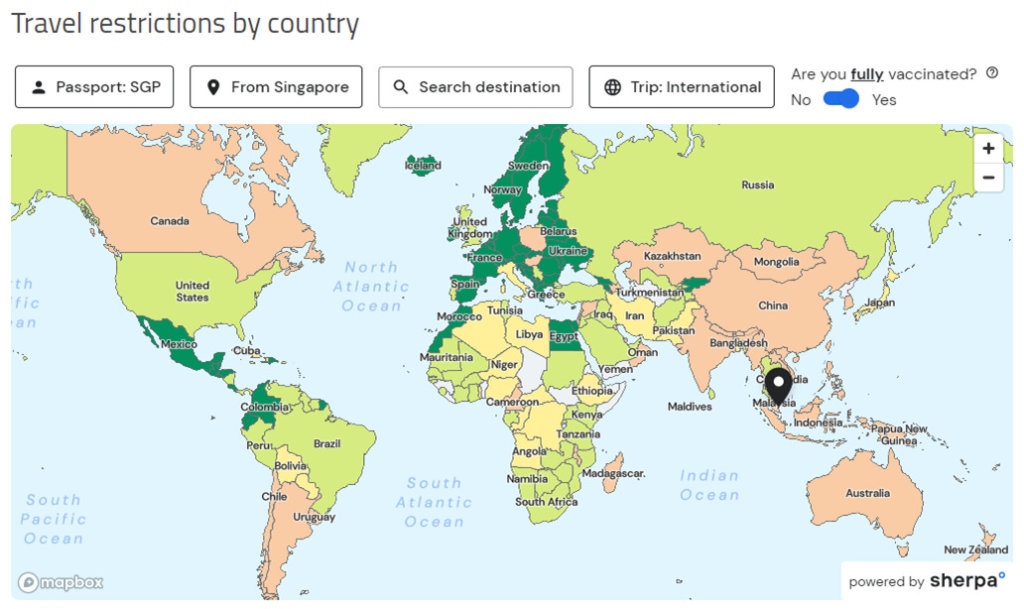This screenshot has height=609, width=1024.
Task: Click the map zoom out minus button
Action: coord(988,178)
